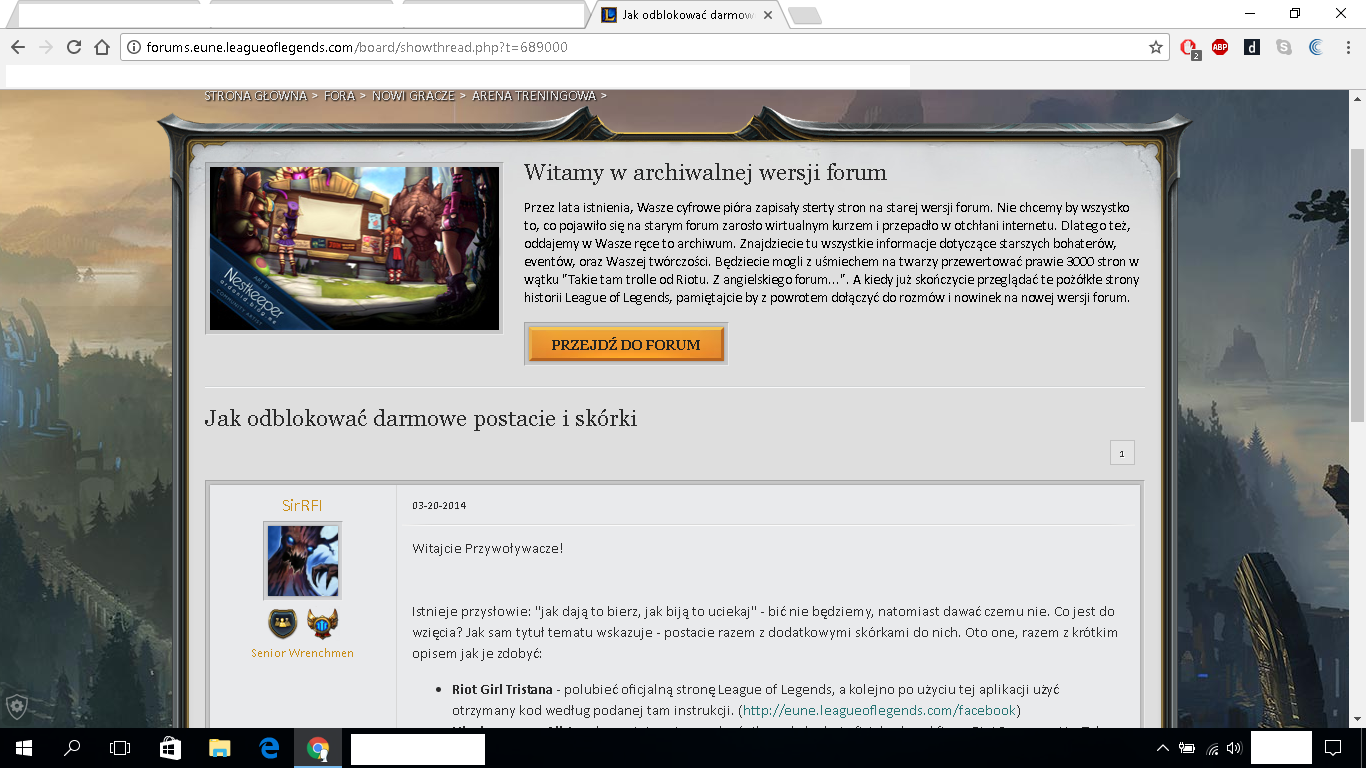
Task: Switch to Chrome in the taskbar
Action: click(318, 748)
